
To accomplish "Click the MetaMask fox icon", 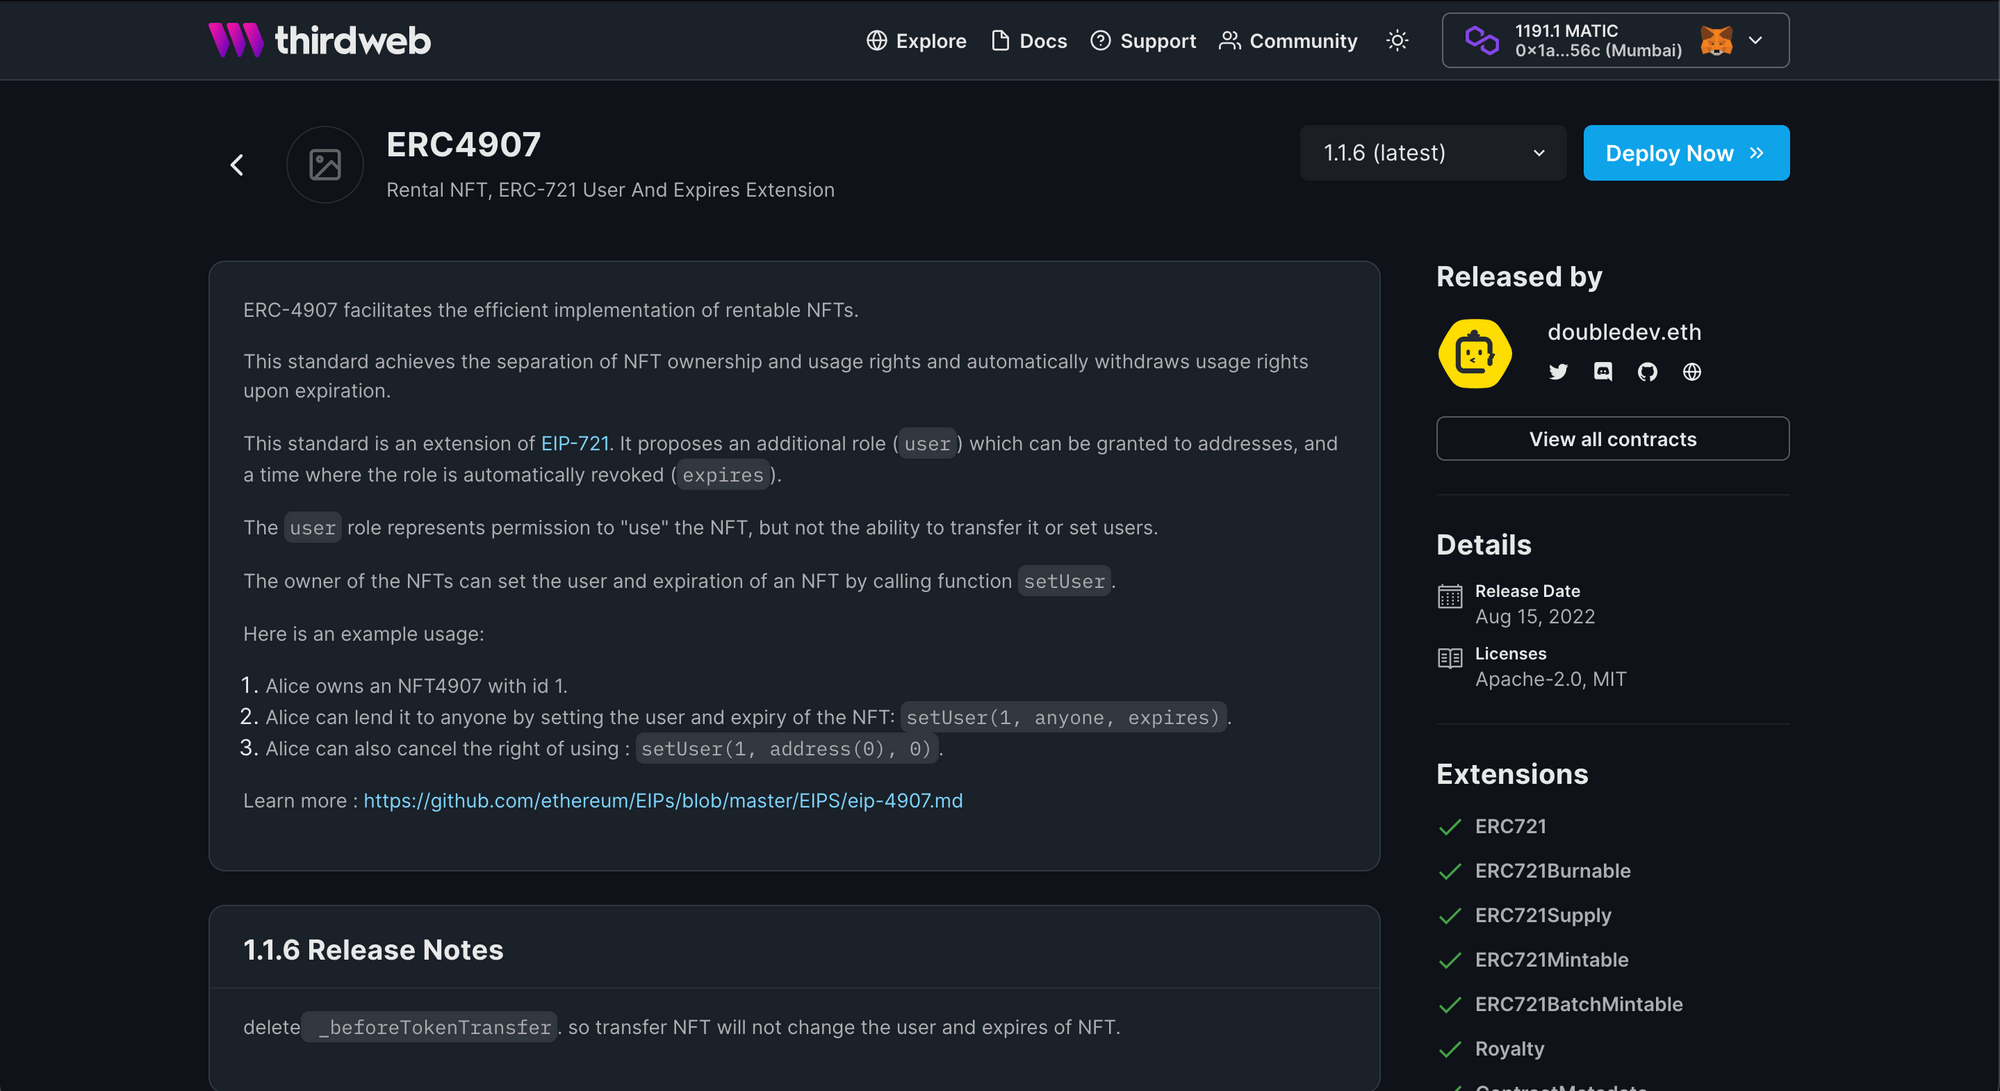I will [x=1716, y=40].
